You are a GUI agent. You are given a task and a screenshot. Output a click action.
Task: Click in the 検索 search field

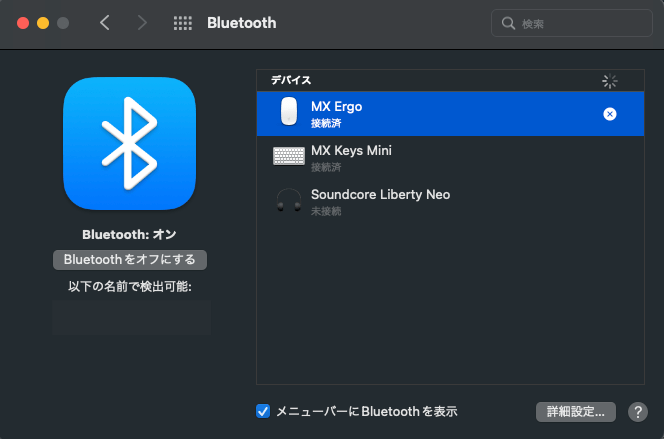pyautogui.click(x=572, y=23)
